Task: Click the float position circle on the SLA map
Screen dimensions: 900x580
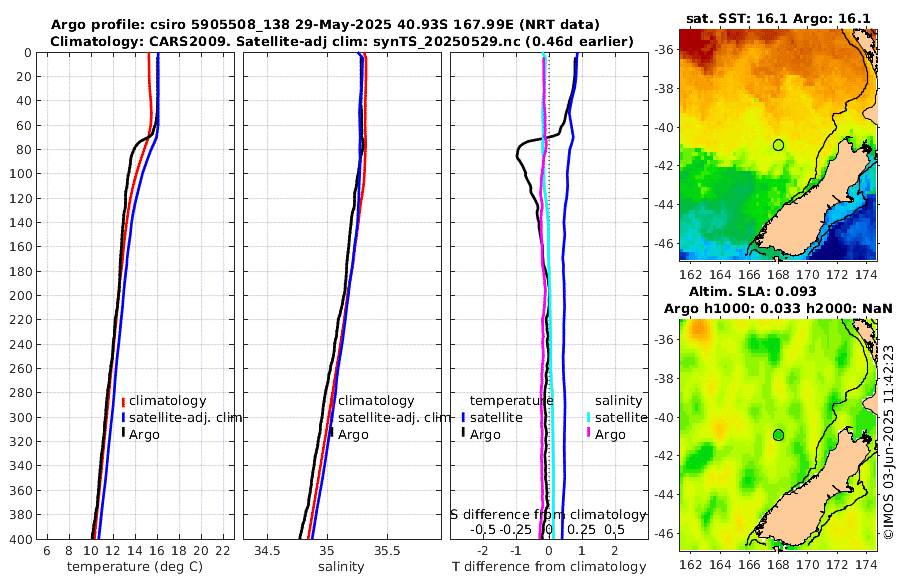Action: click(x=778, y=435)
